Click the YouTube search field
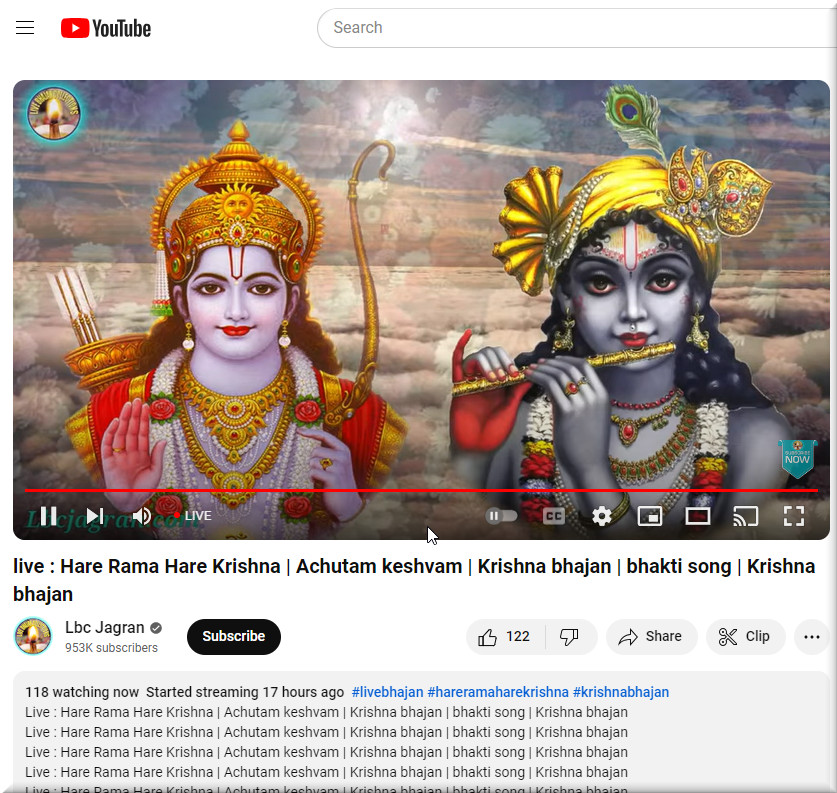This screenshot has width=837, height=793. point(570,28)
